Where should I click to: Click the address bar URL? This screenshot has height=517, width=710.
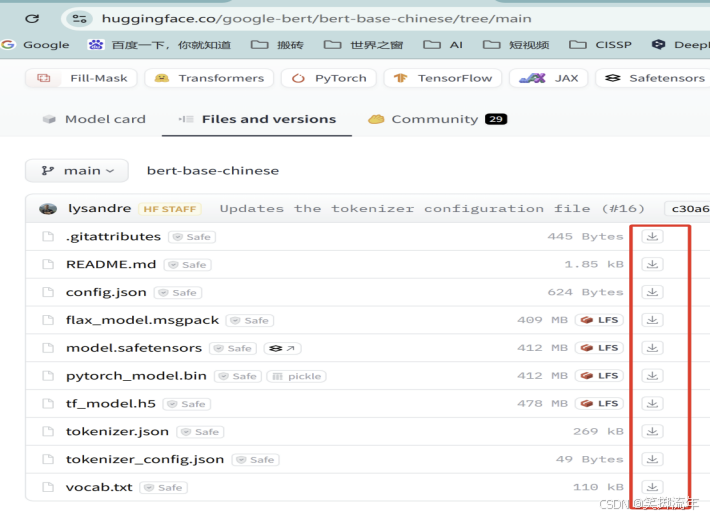[317, 19]
